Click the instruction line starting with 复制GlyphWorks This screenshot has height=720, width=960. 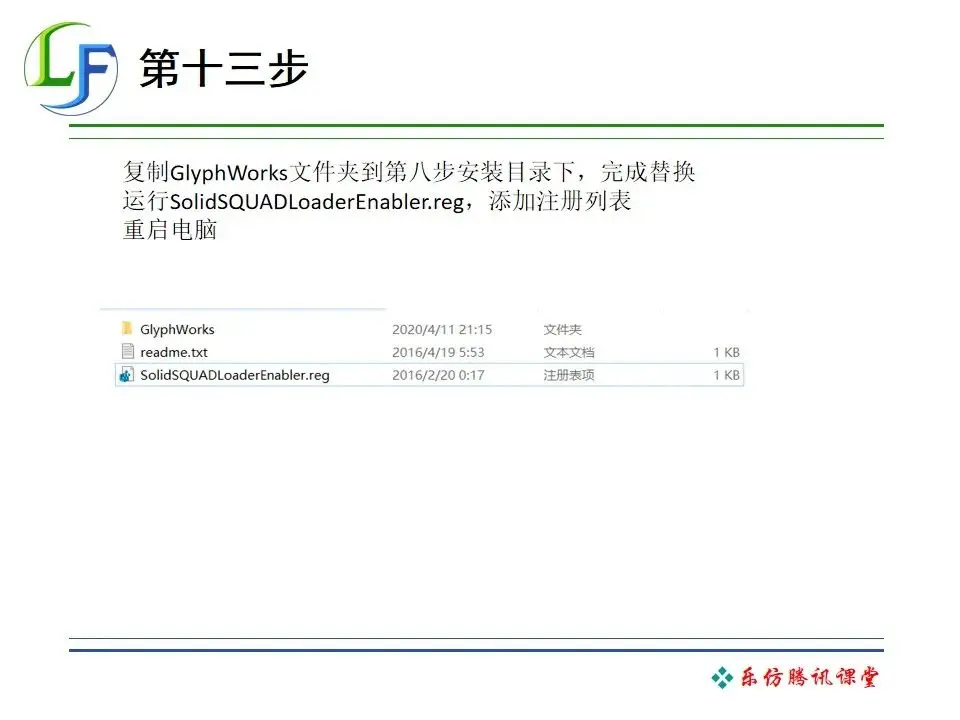(409, 172)
